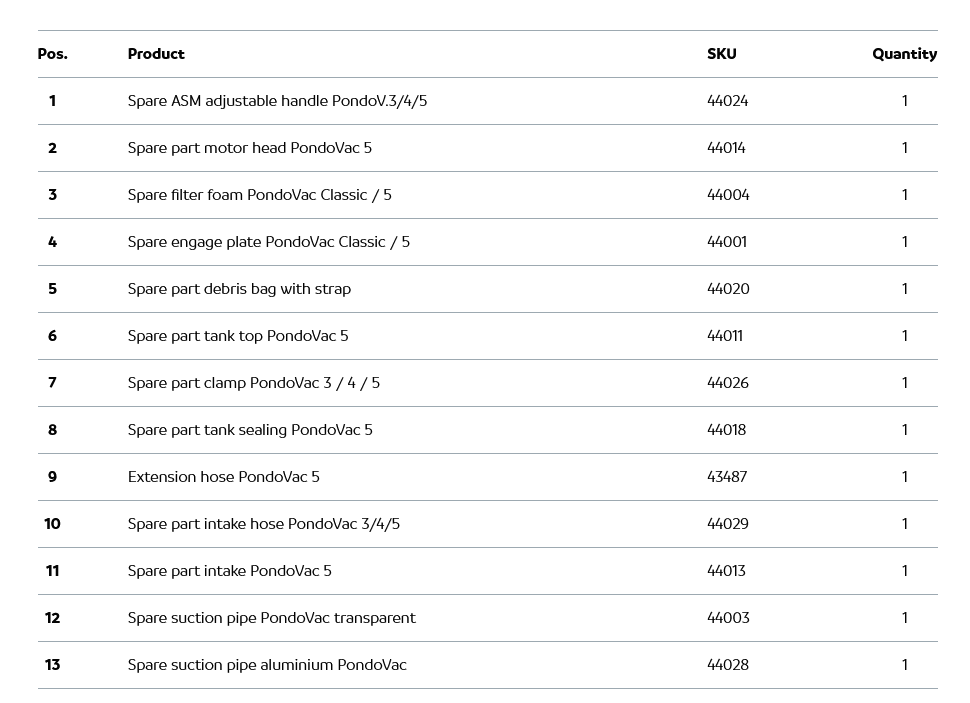Open Spare part tank sealing PondoVac 5

coord(250,430)
